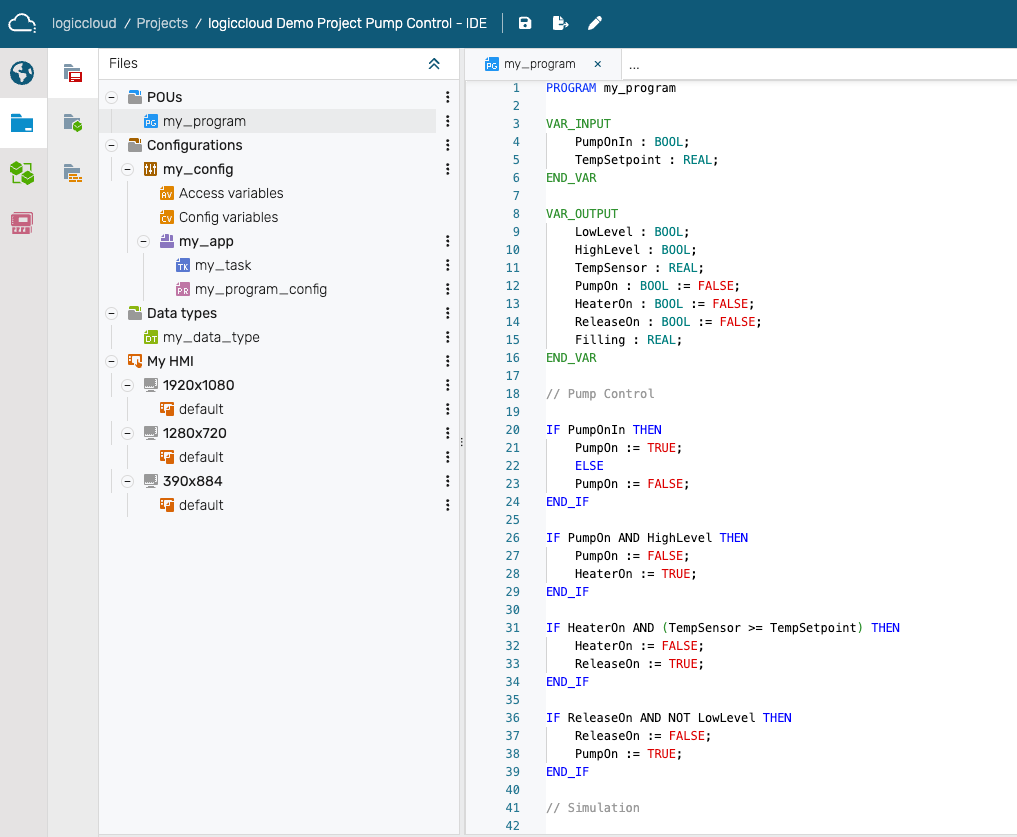1017x837 pixels.
Task: Select the pink device sidebar icon
Action: tap(22, 223)
